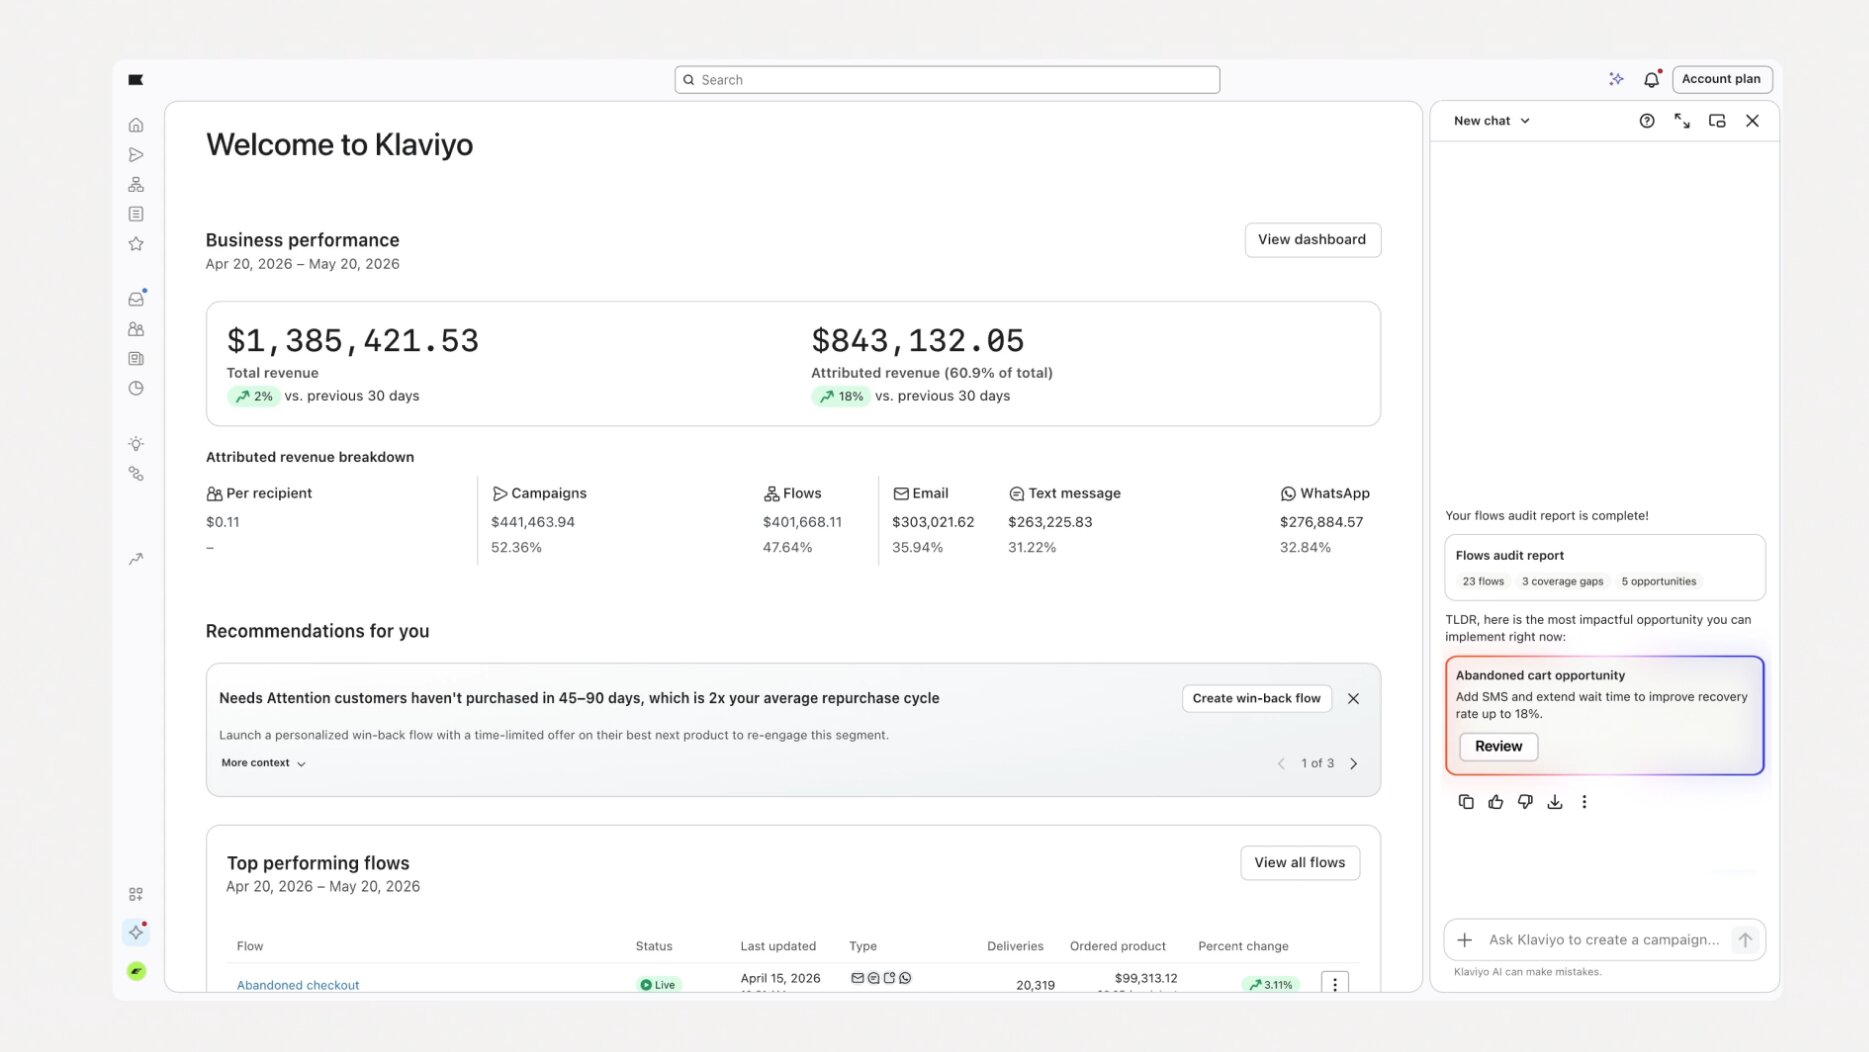
Task: Click the WhatsApp revenue breakdown label
Action: point(1324,494)
